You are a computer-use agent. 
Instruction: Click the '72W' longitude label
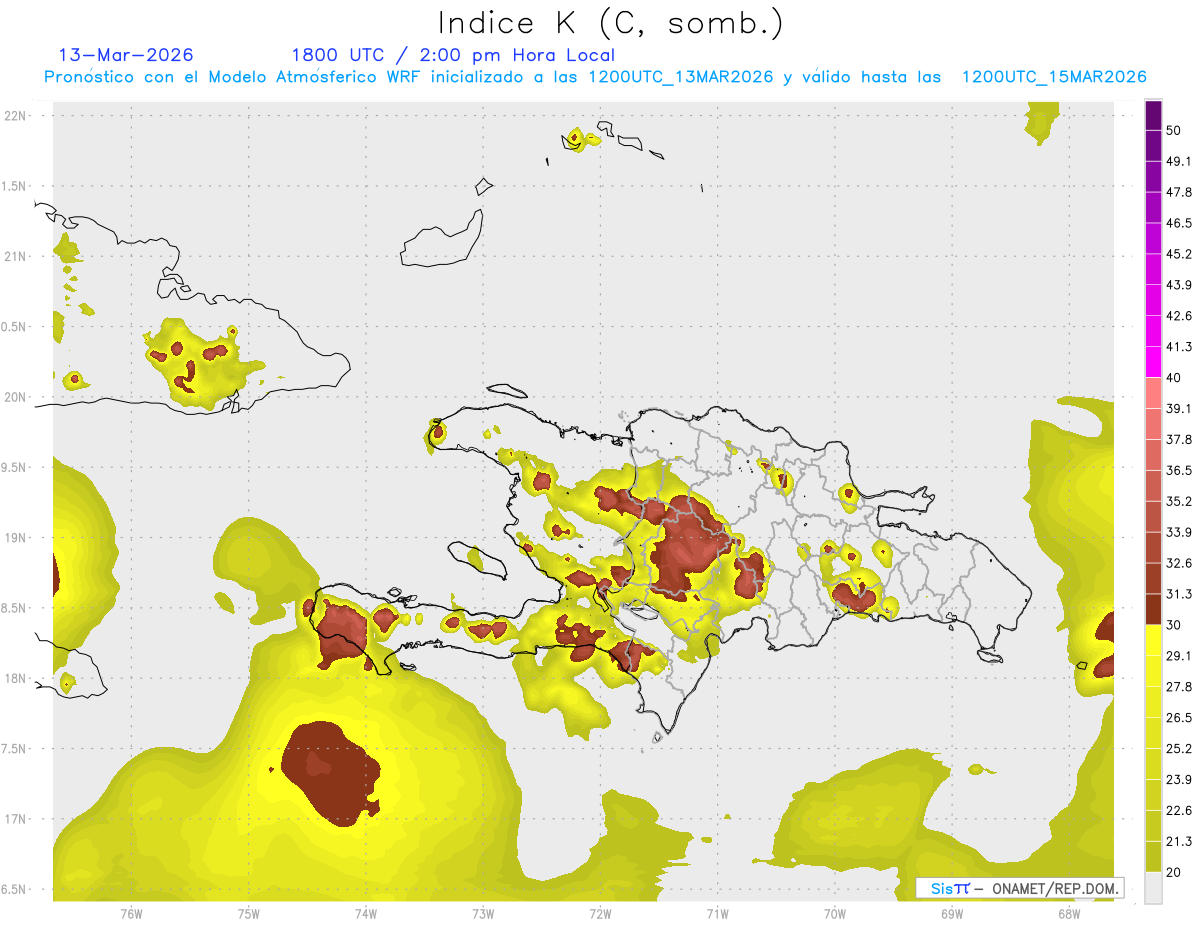pyautogui.click(x=600, y=913)
